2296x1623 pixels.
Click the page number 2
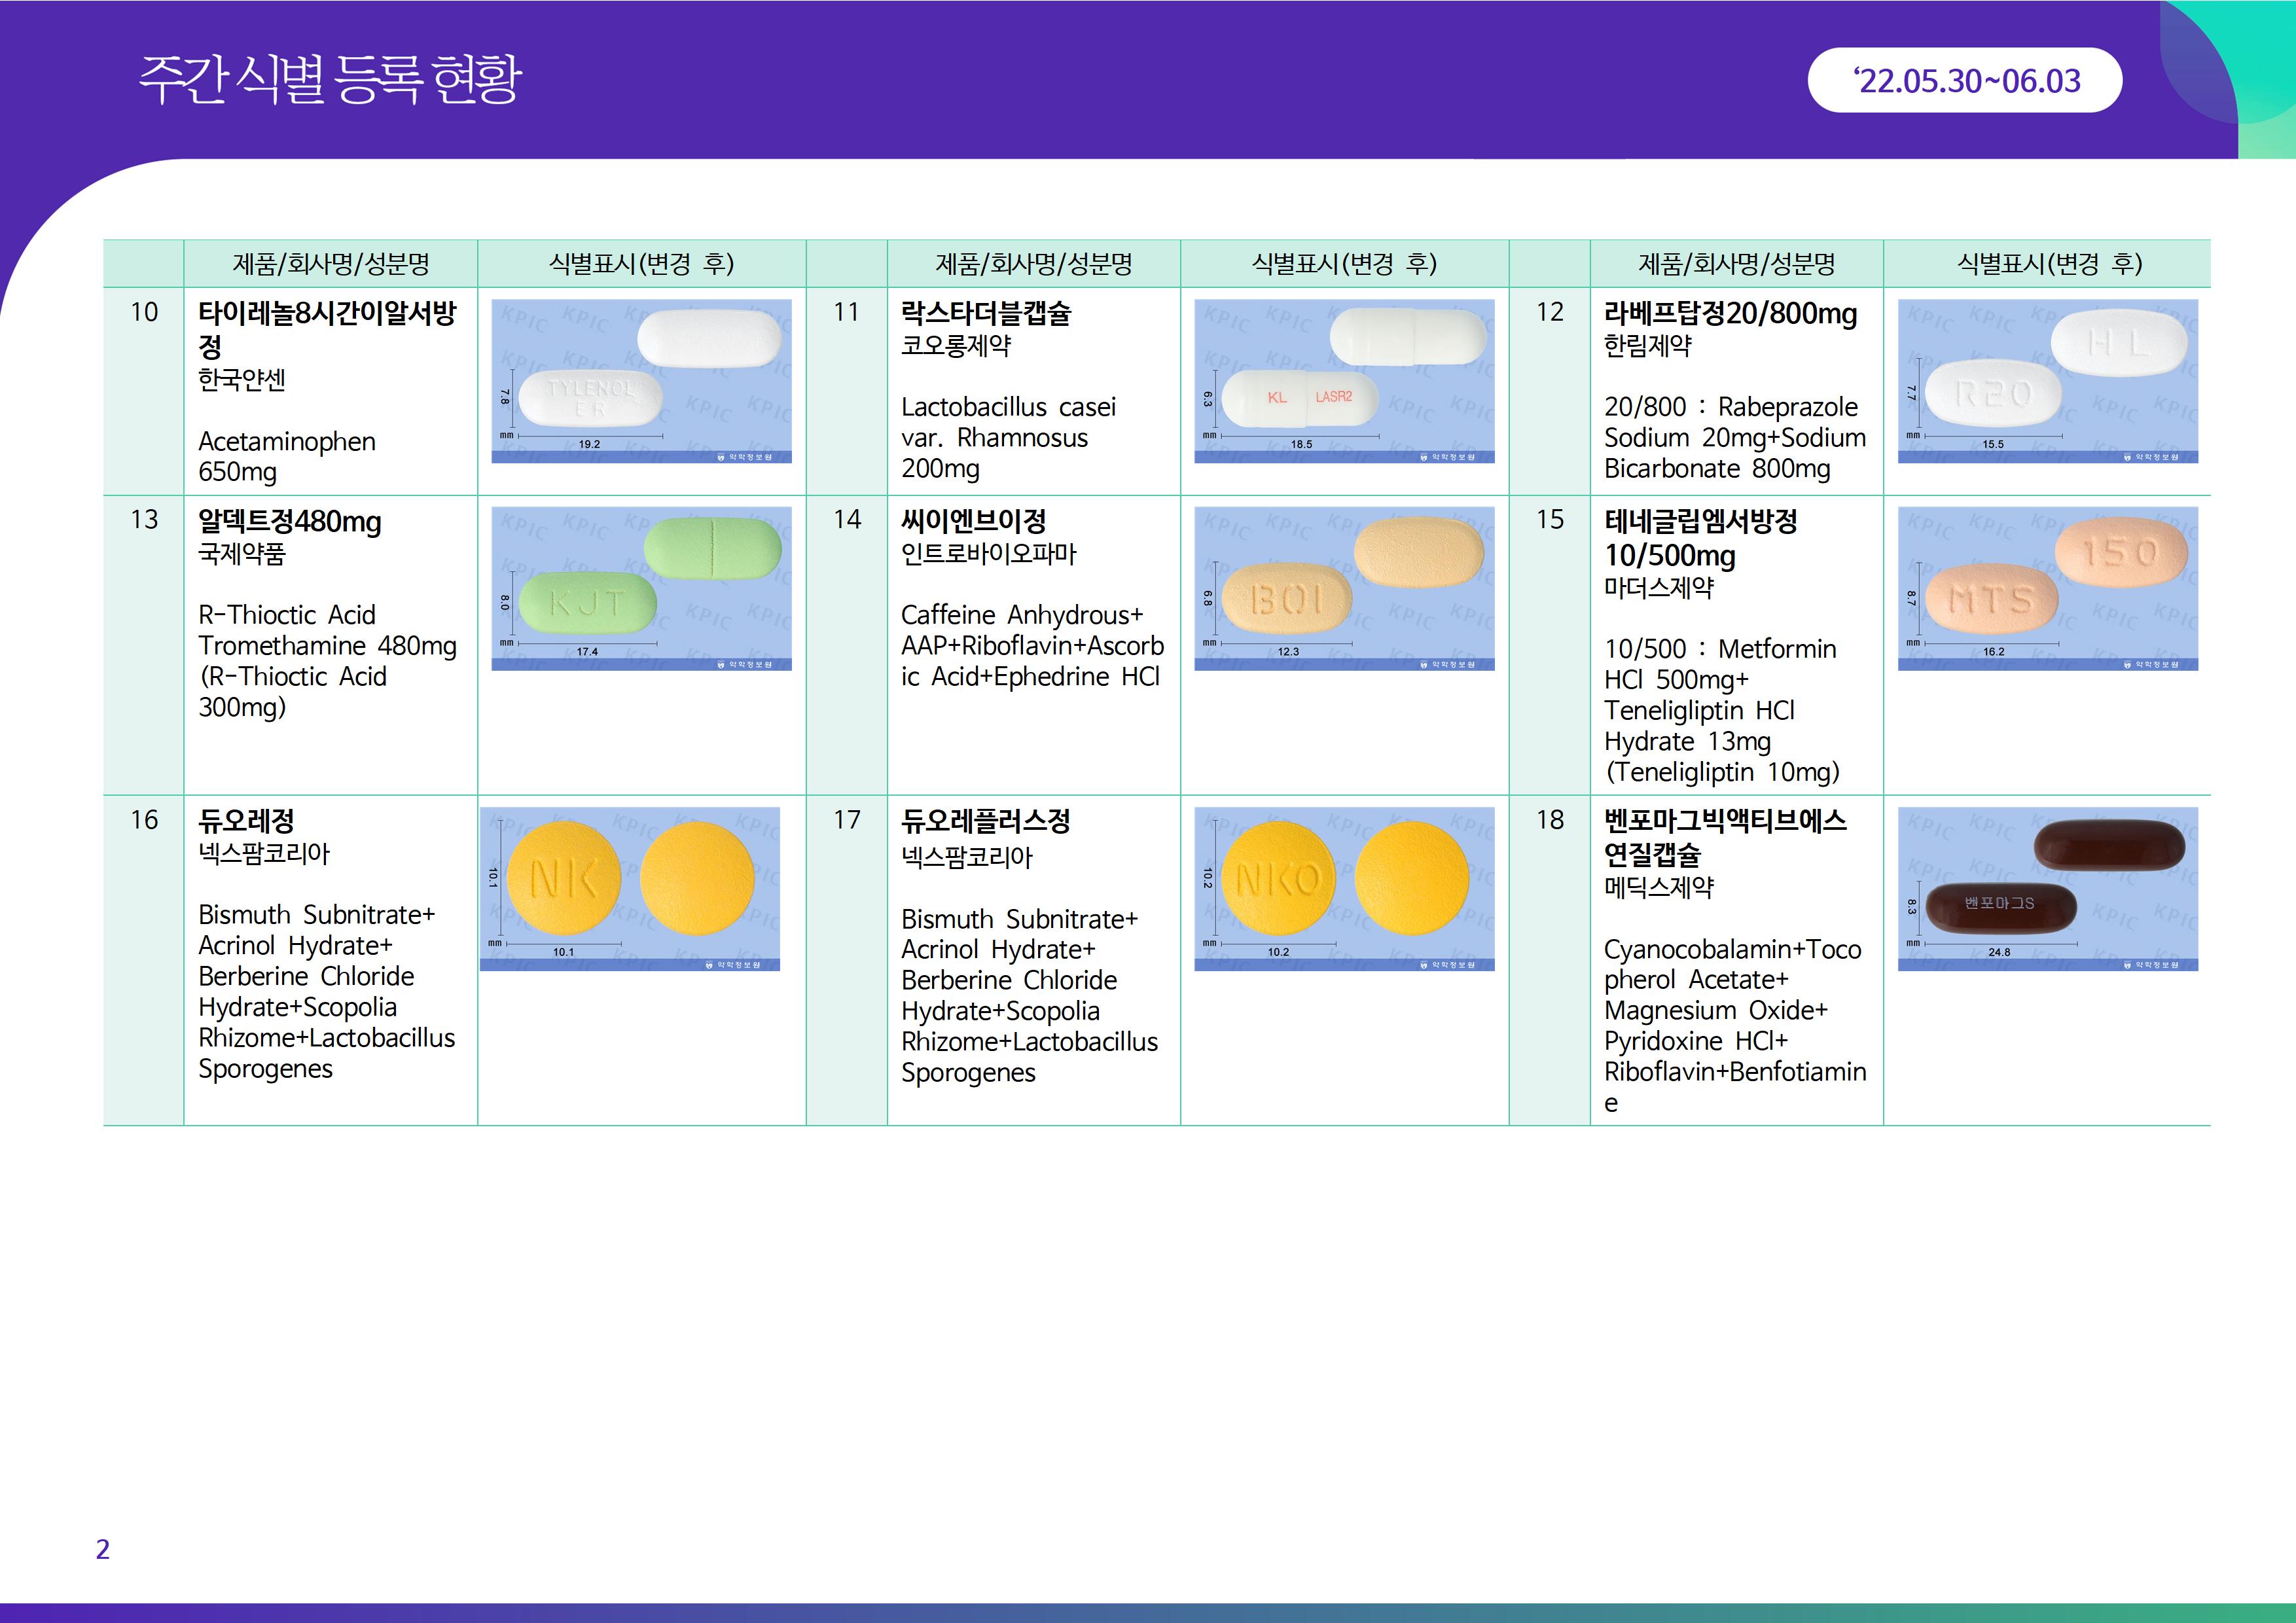102,1549
